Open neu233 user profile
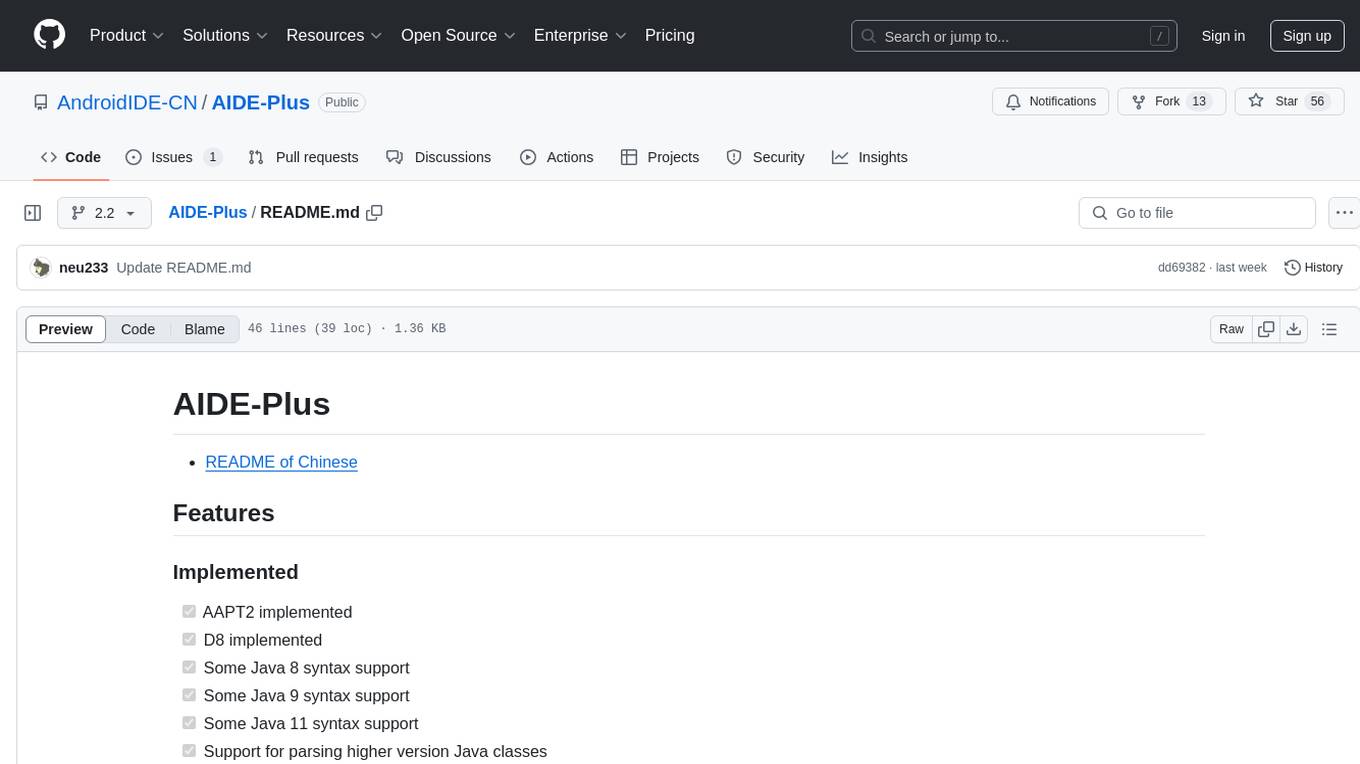 [x=83, y=267]
